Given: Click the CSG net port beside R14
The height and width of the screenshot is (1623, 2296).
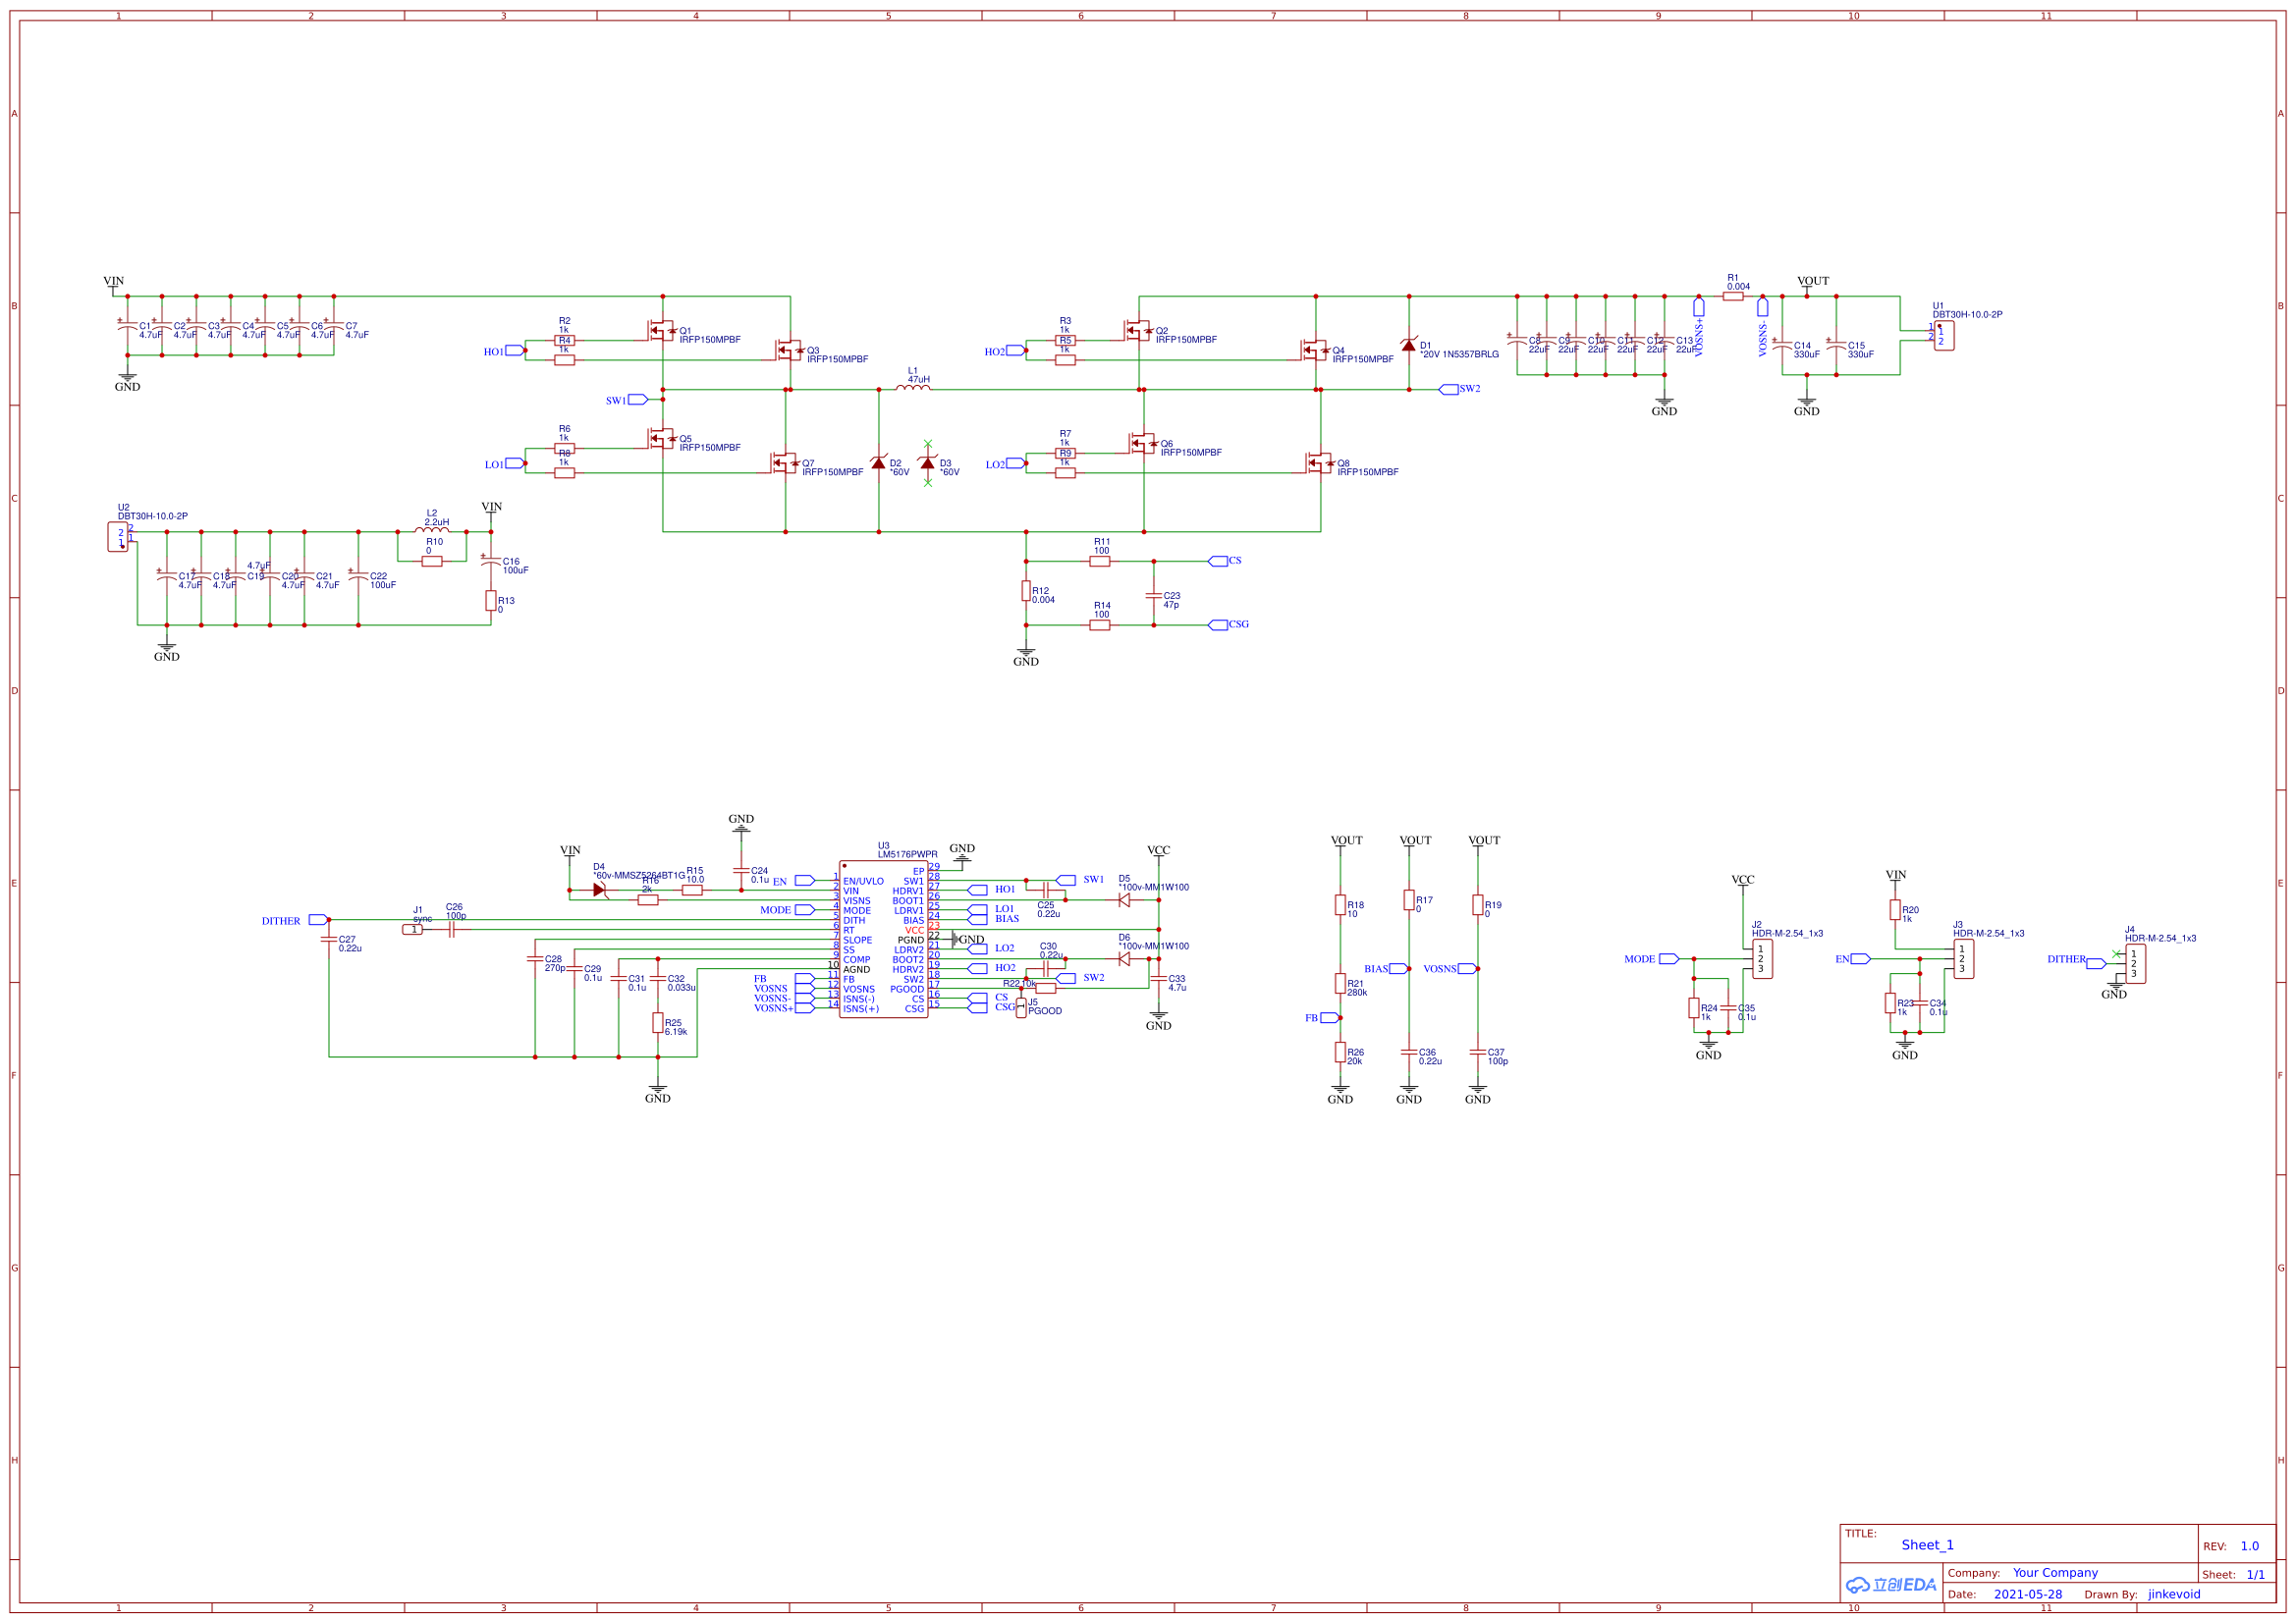Looking at the screenshot, I should tap(1218, 625).
